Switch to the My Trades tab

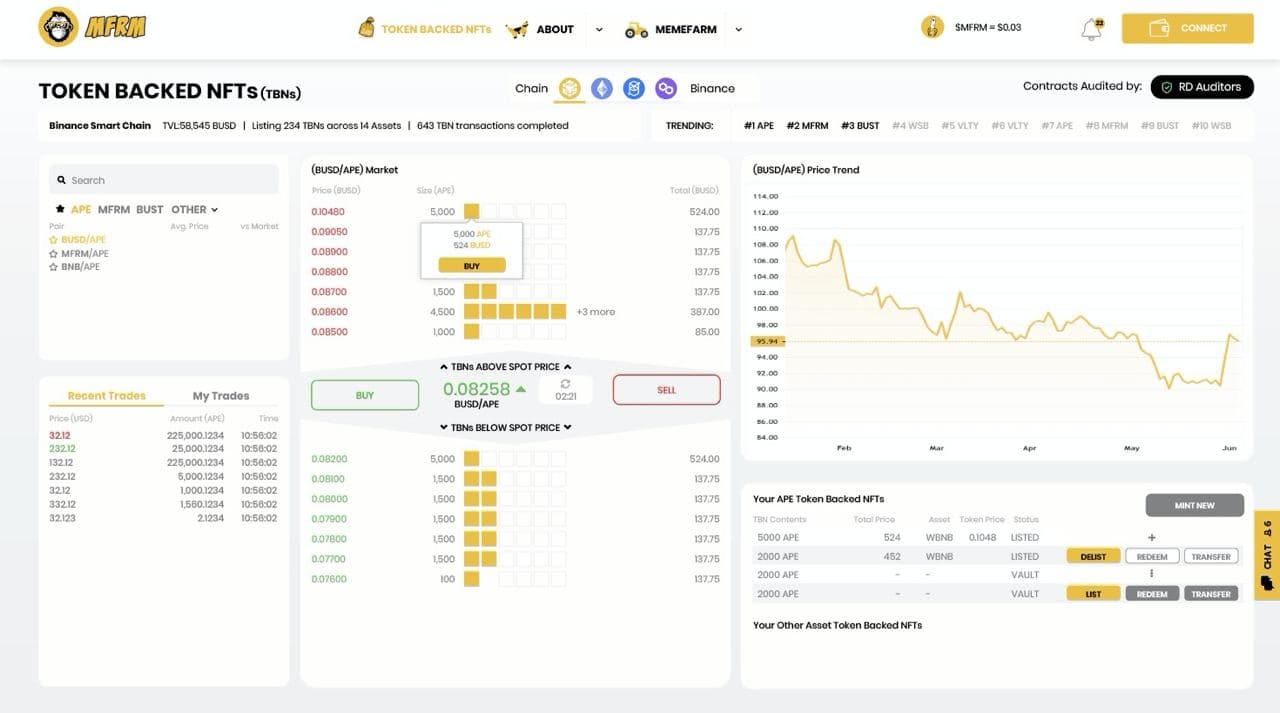221,396
